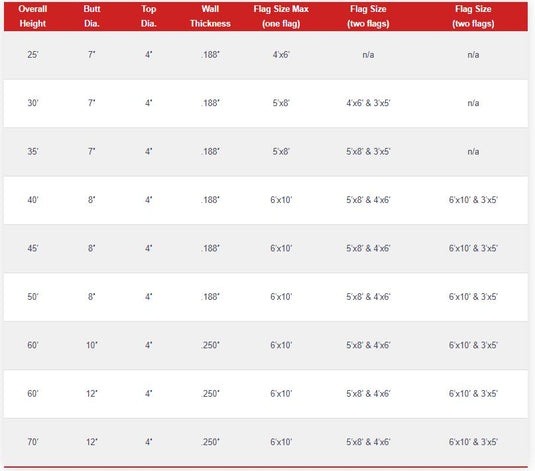Click the 4" top diameter in 25' row
Viewport: 535px width, 471px height.
coord(149,55)
